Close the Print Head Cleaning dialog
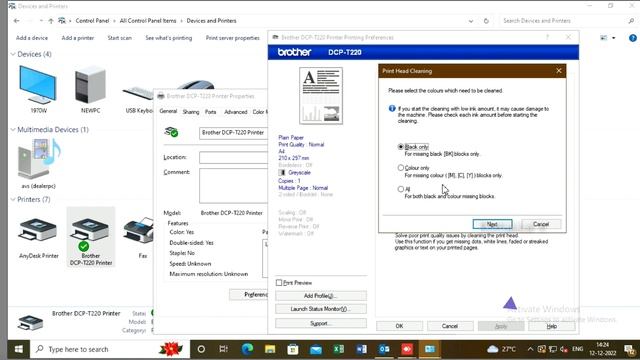640x360 pixels. pos(559,71)
